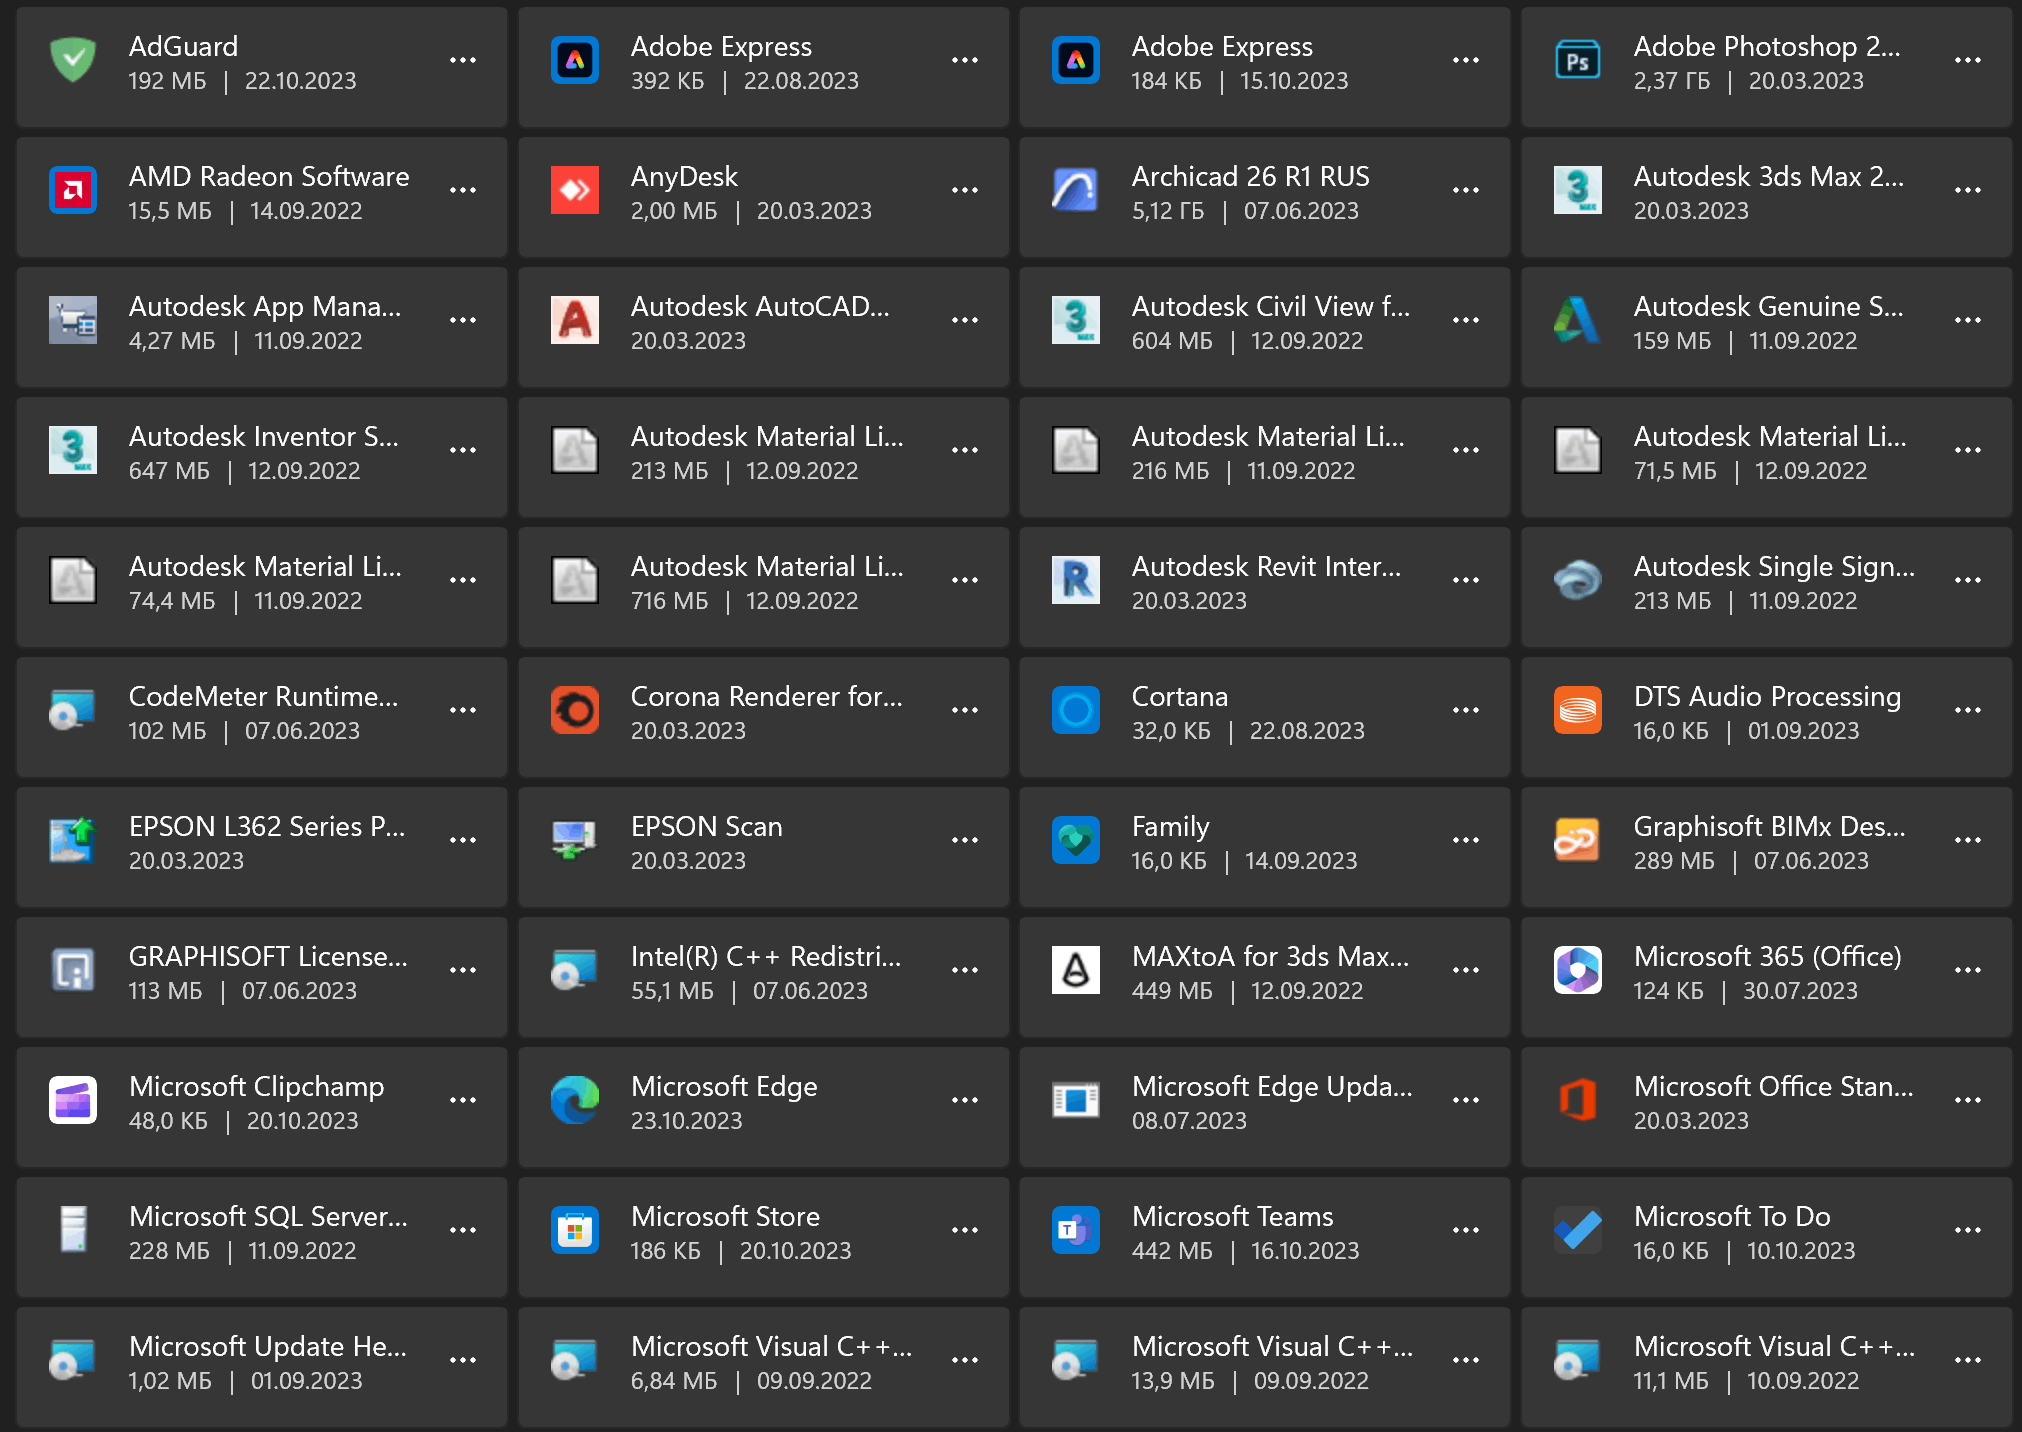Image resolution: width=2022 pixels, height=1432 pixels.
Task: Click the Microsoft To Do checkmark icon
Action: (x=1578, y=1231)
